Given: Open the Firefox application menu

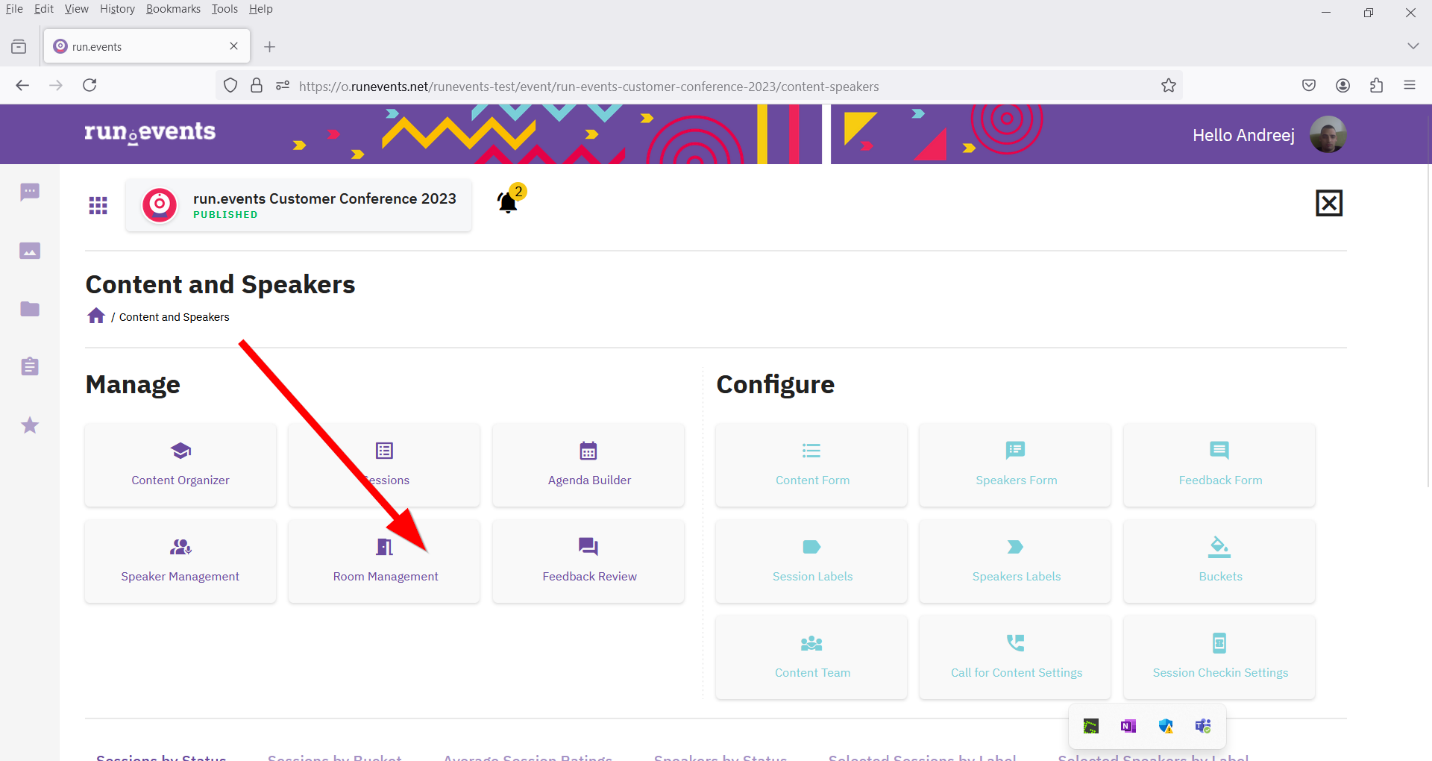Looking at the screenshot, I should click(x=1410, y=86).
